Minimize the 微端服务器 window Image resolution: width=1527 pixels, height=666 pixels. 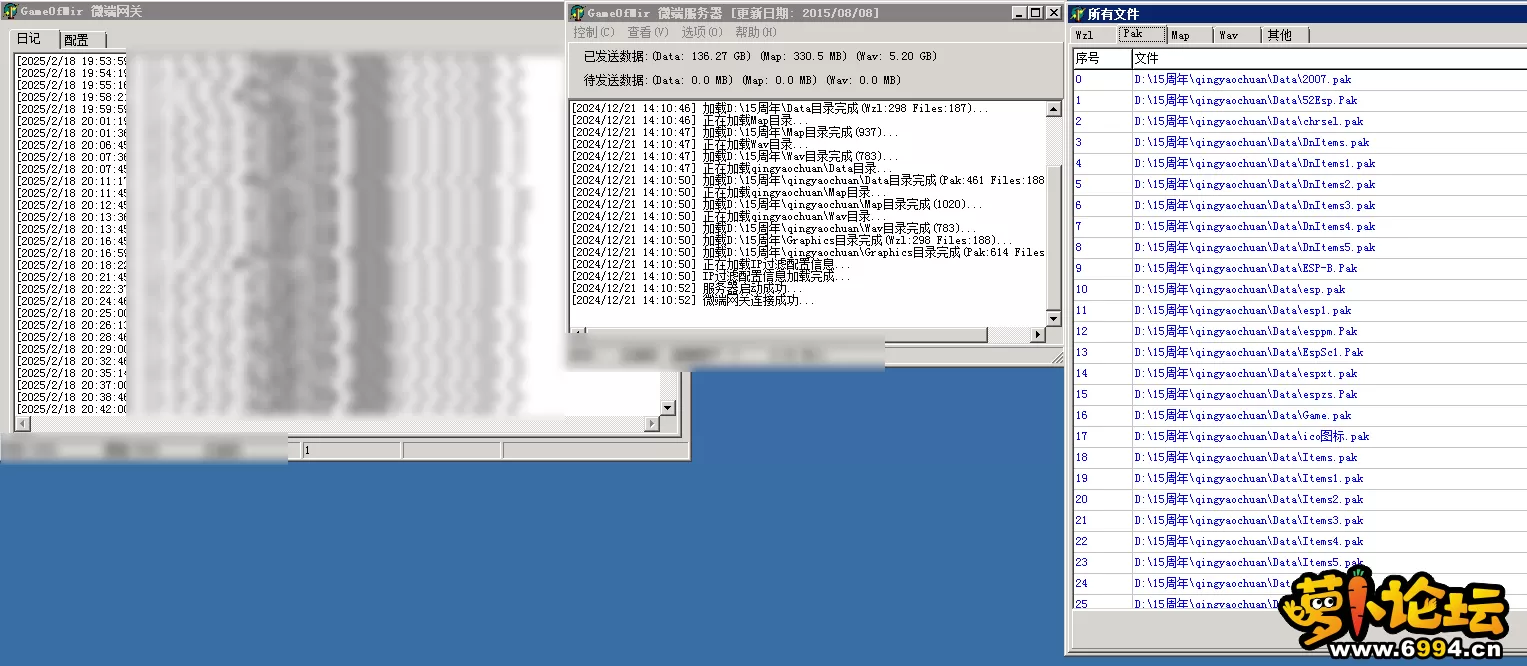pos(1018,13)
